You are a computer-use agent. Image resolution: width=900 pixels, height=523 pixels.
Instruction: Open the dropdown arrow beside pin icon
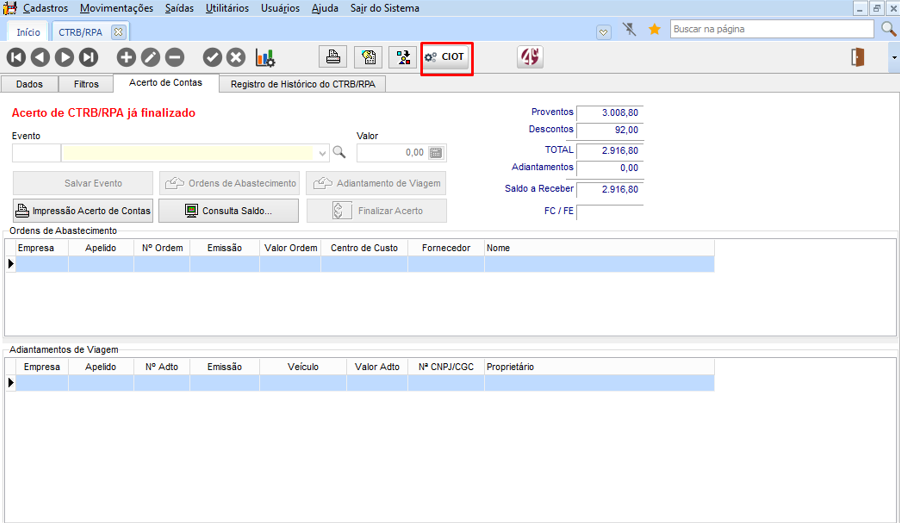pos(603,32)
